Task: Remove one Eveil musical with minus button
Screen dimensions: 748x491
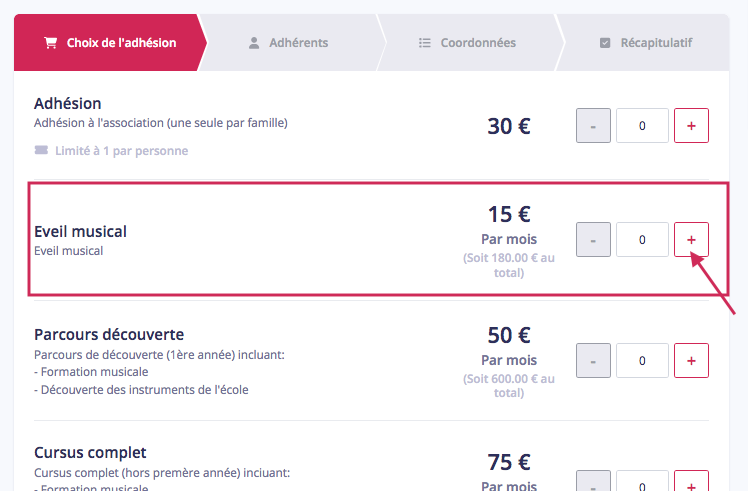Action: tap(593, 240)
